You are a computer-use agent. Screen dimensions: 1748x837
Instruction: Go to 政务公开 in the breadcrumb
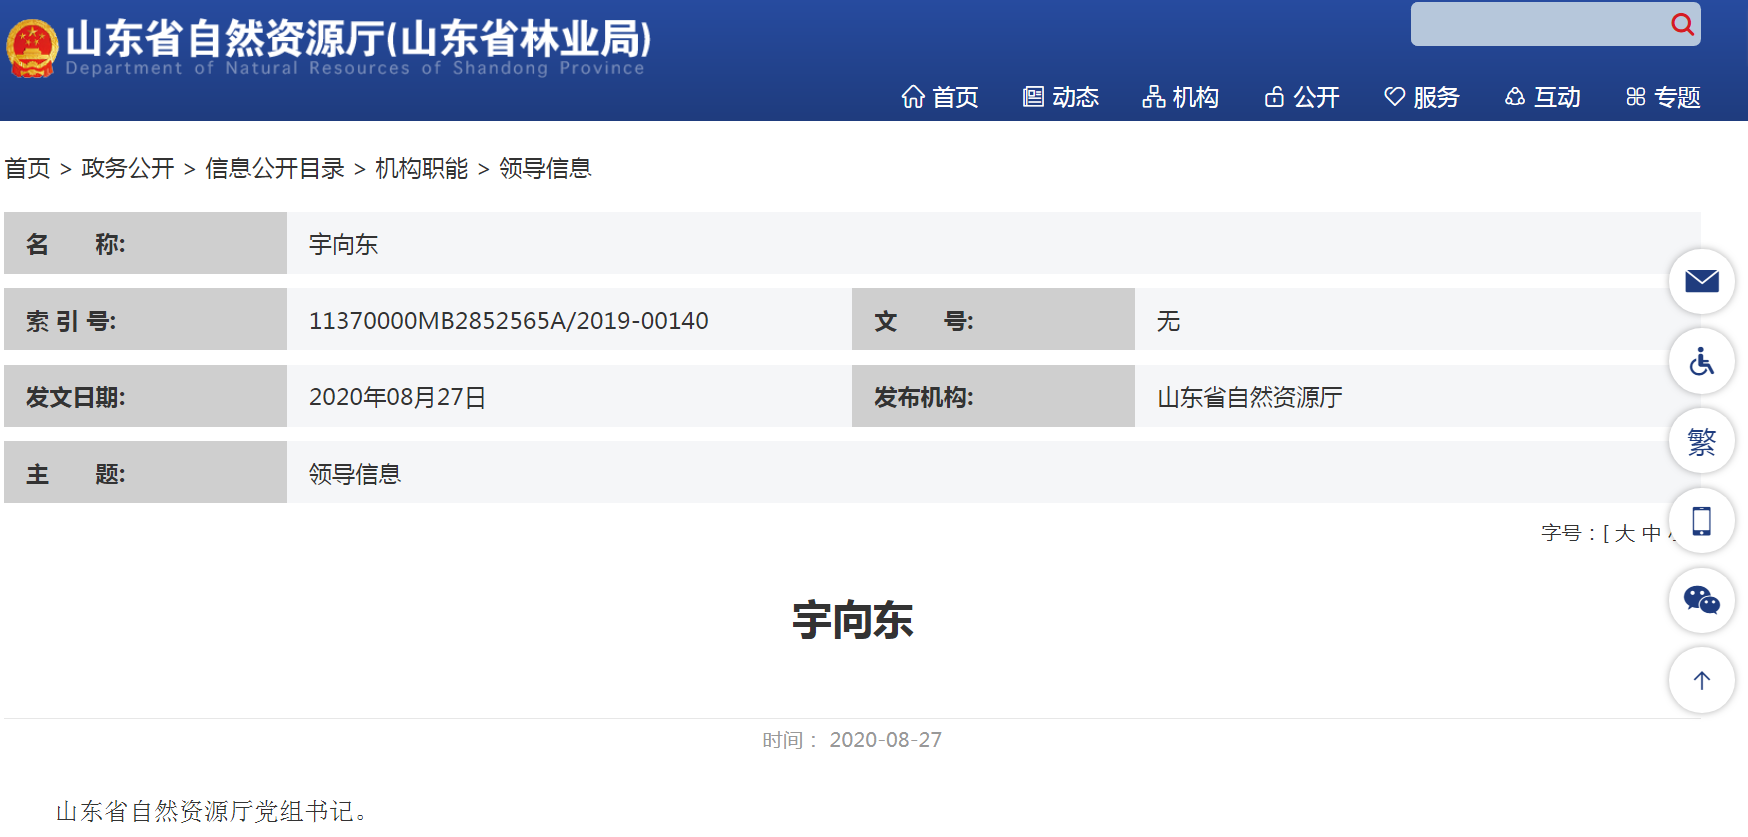tap(128, 168)
